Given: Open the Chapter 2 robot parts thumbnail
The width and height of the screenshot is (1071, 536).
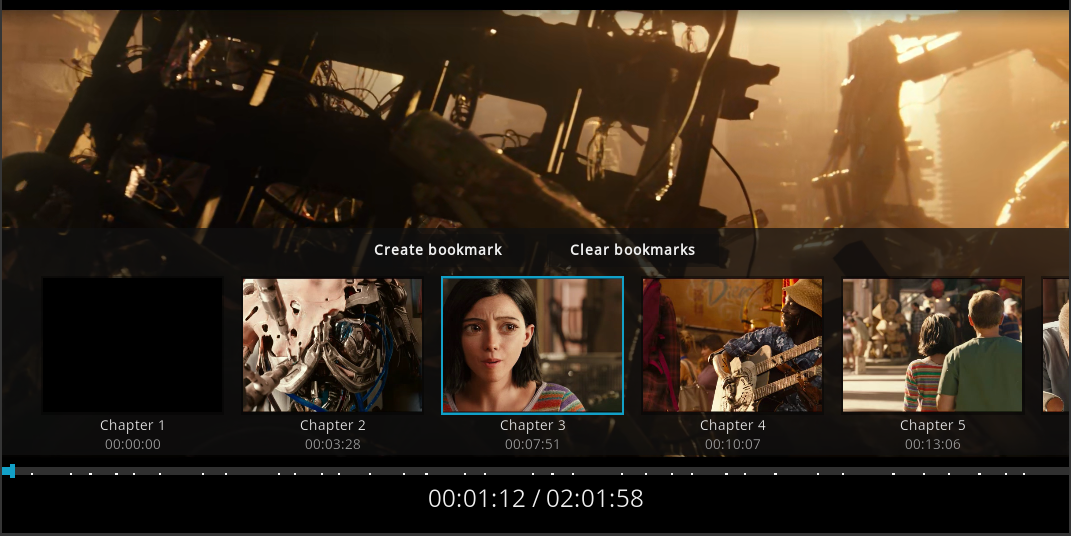Looking at the screenshot, I should pyautogui.click(x=333, y=345).
